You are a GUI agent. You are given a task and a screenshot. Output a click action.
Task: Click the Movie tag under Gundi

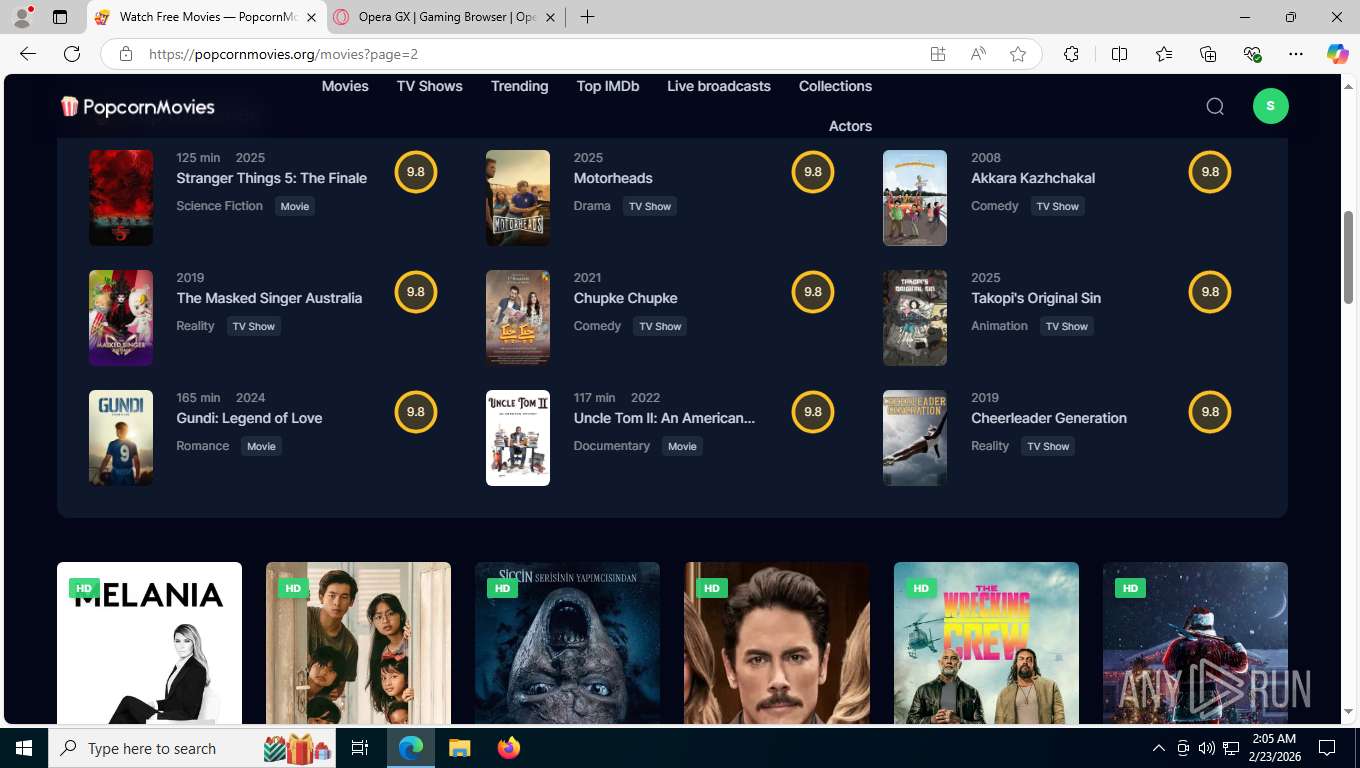click(261, 446)
